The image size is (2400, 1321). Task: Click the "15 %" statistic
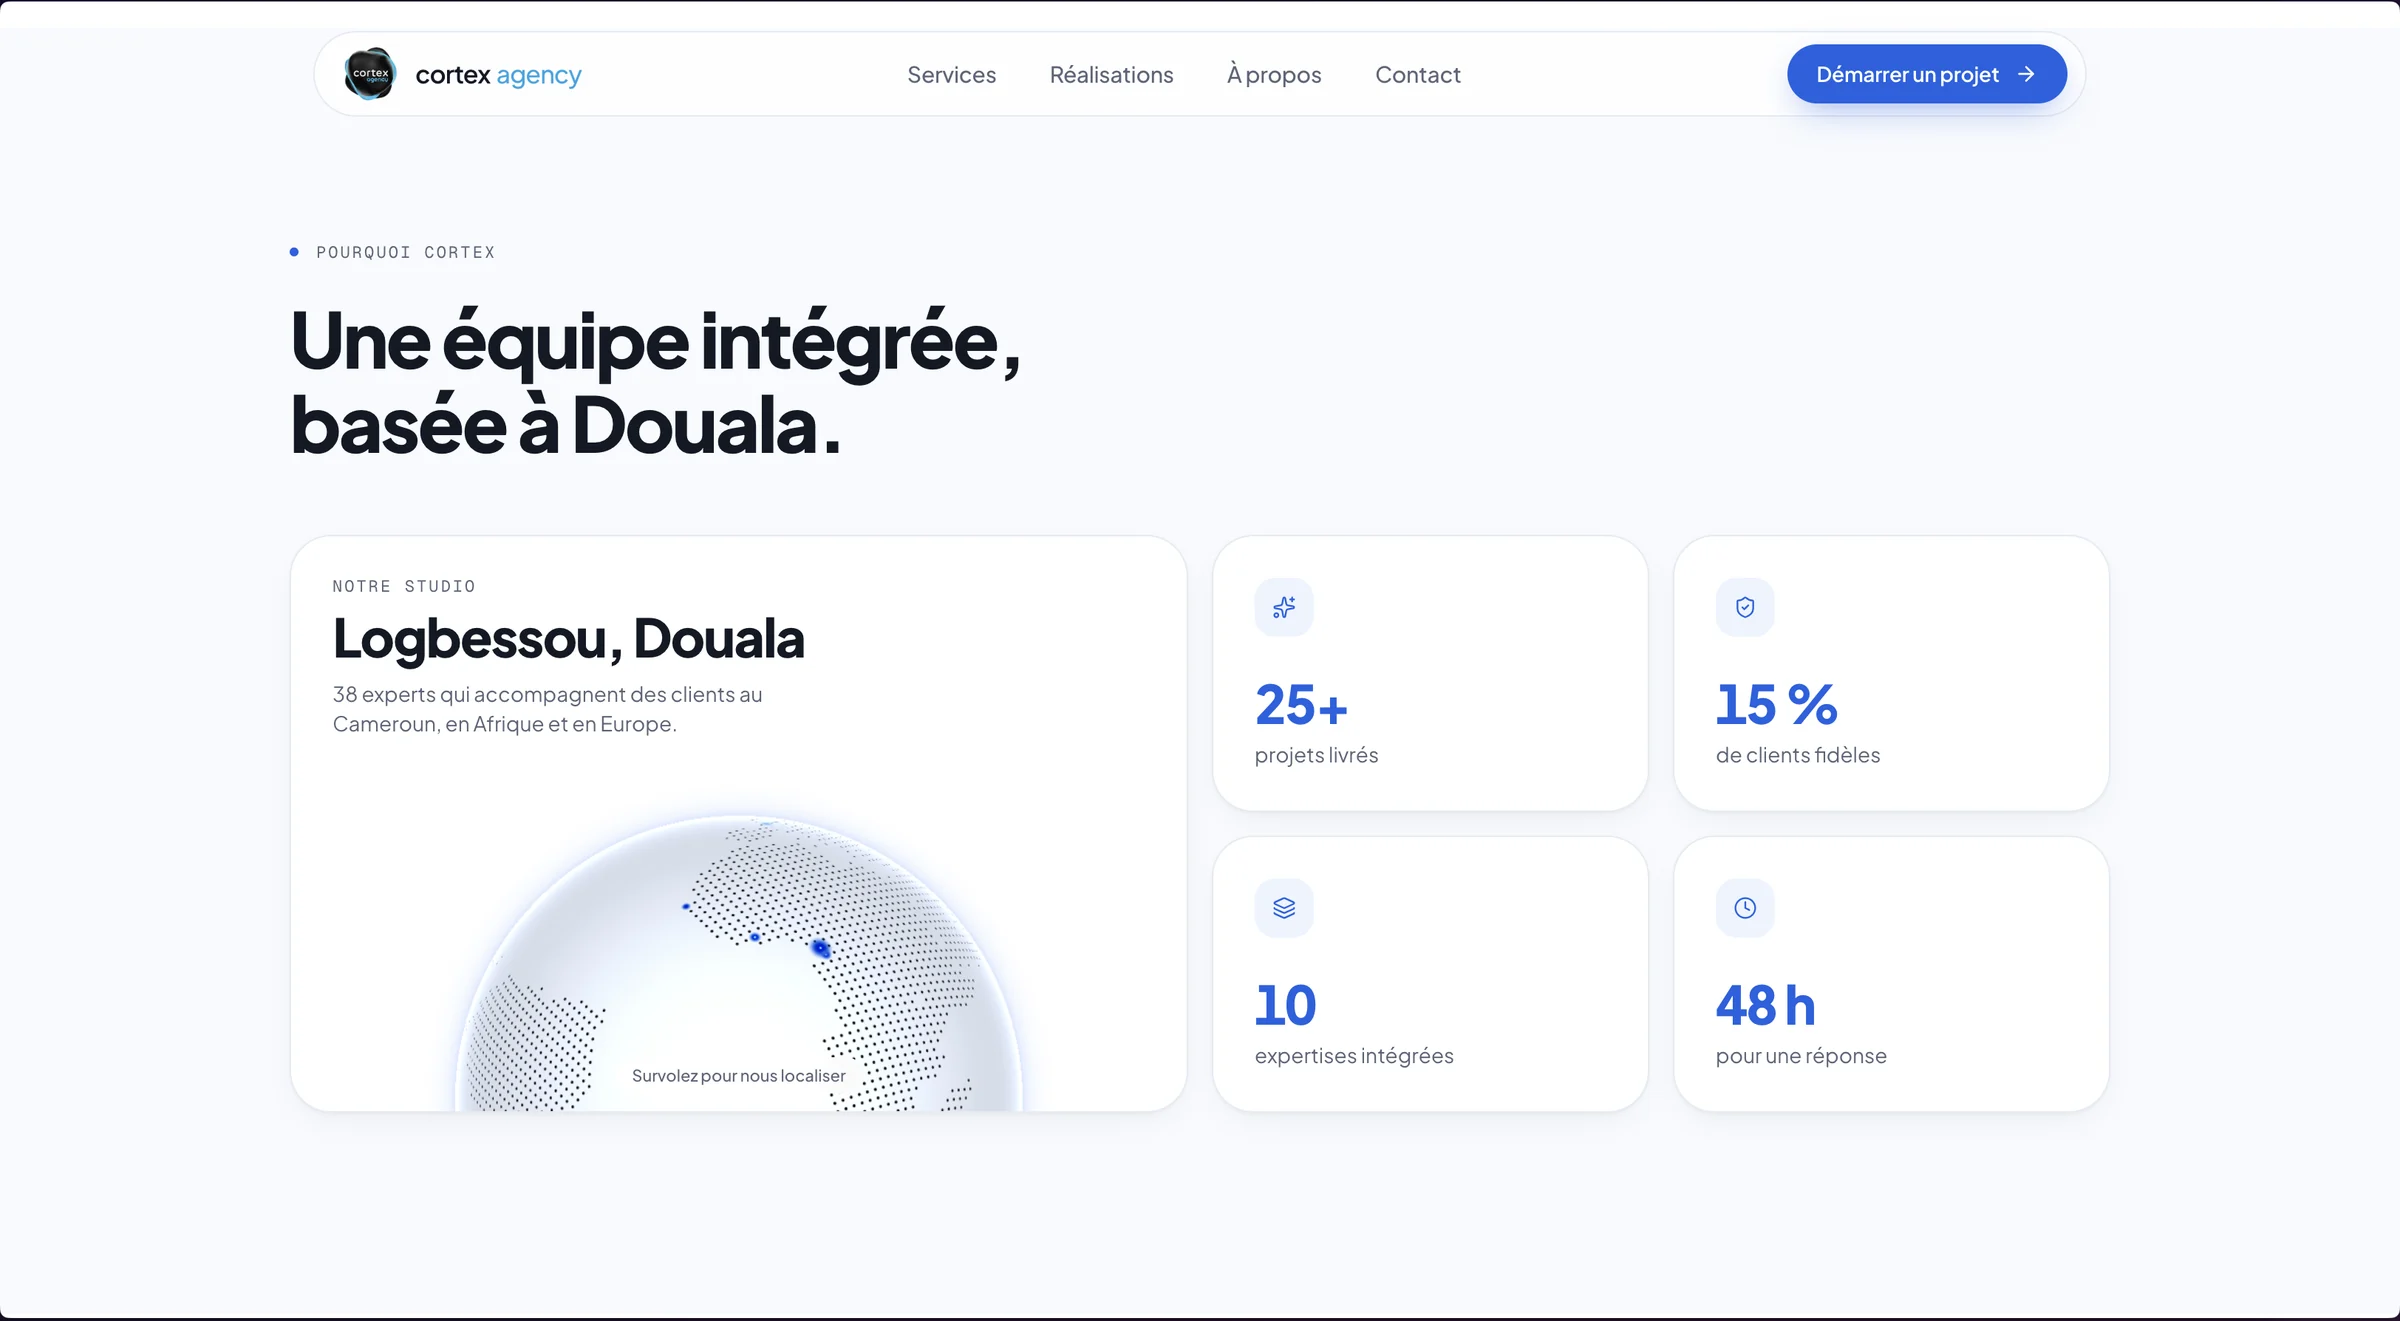pyautogui.click(x=1776, y=704)
